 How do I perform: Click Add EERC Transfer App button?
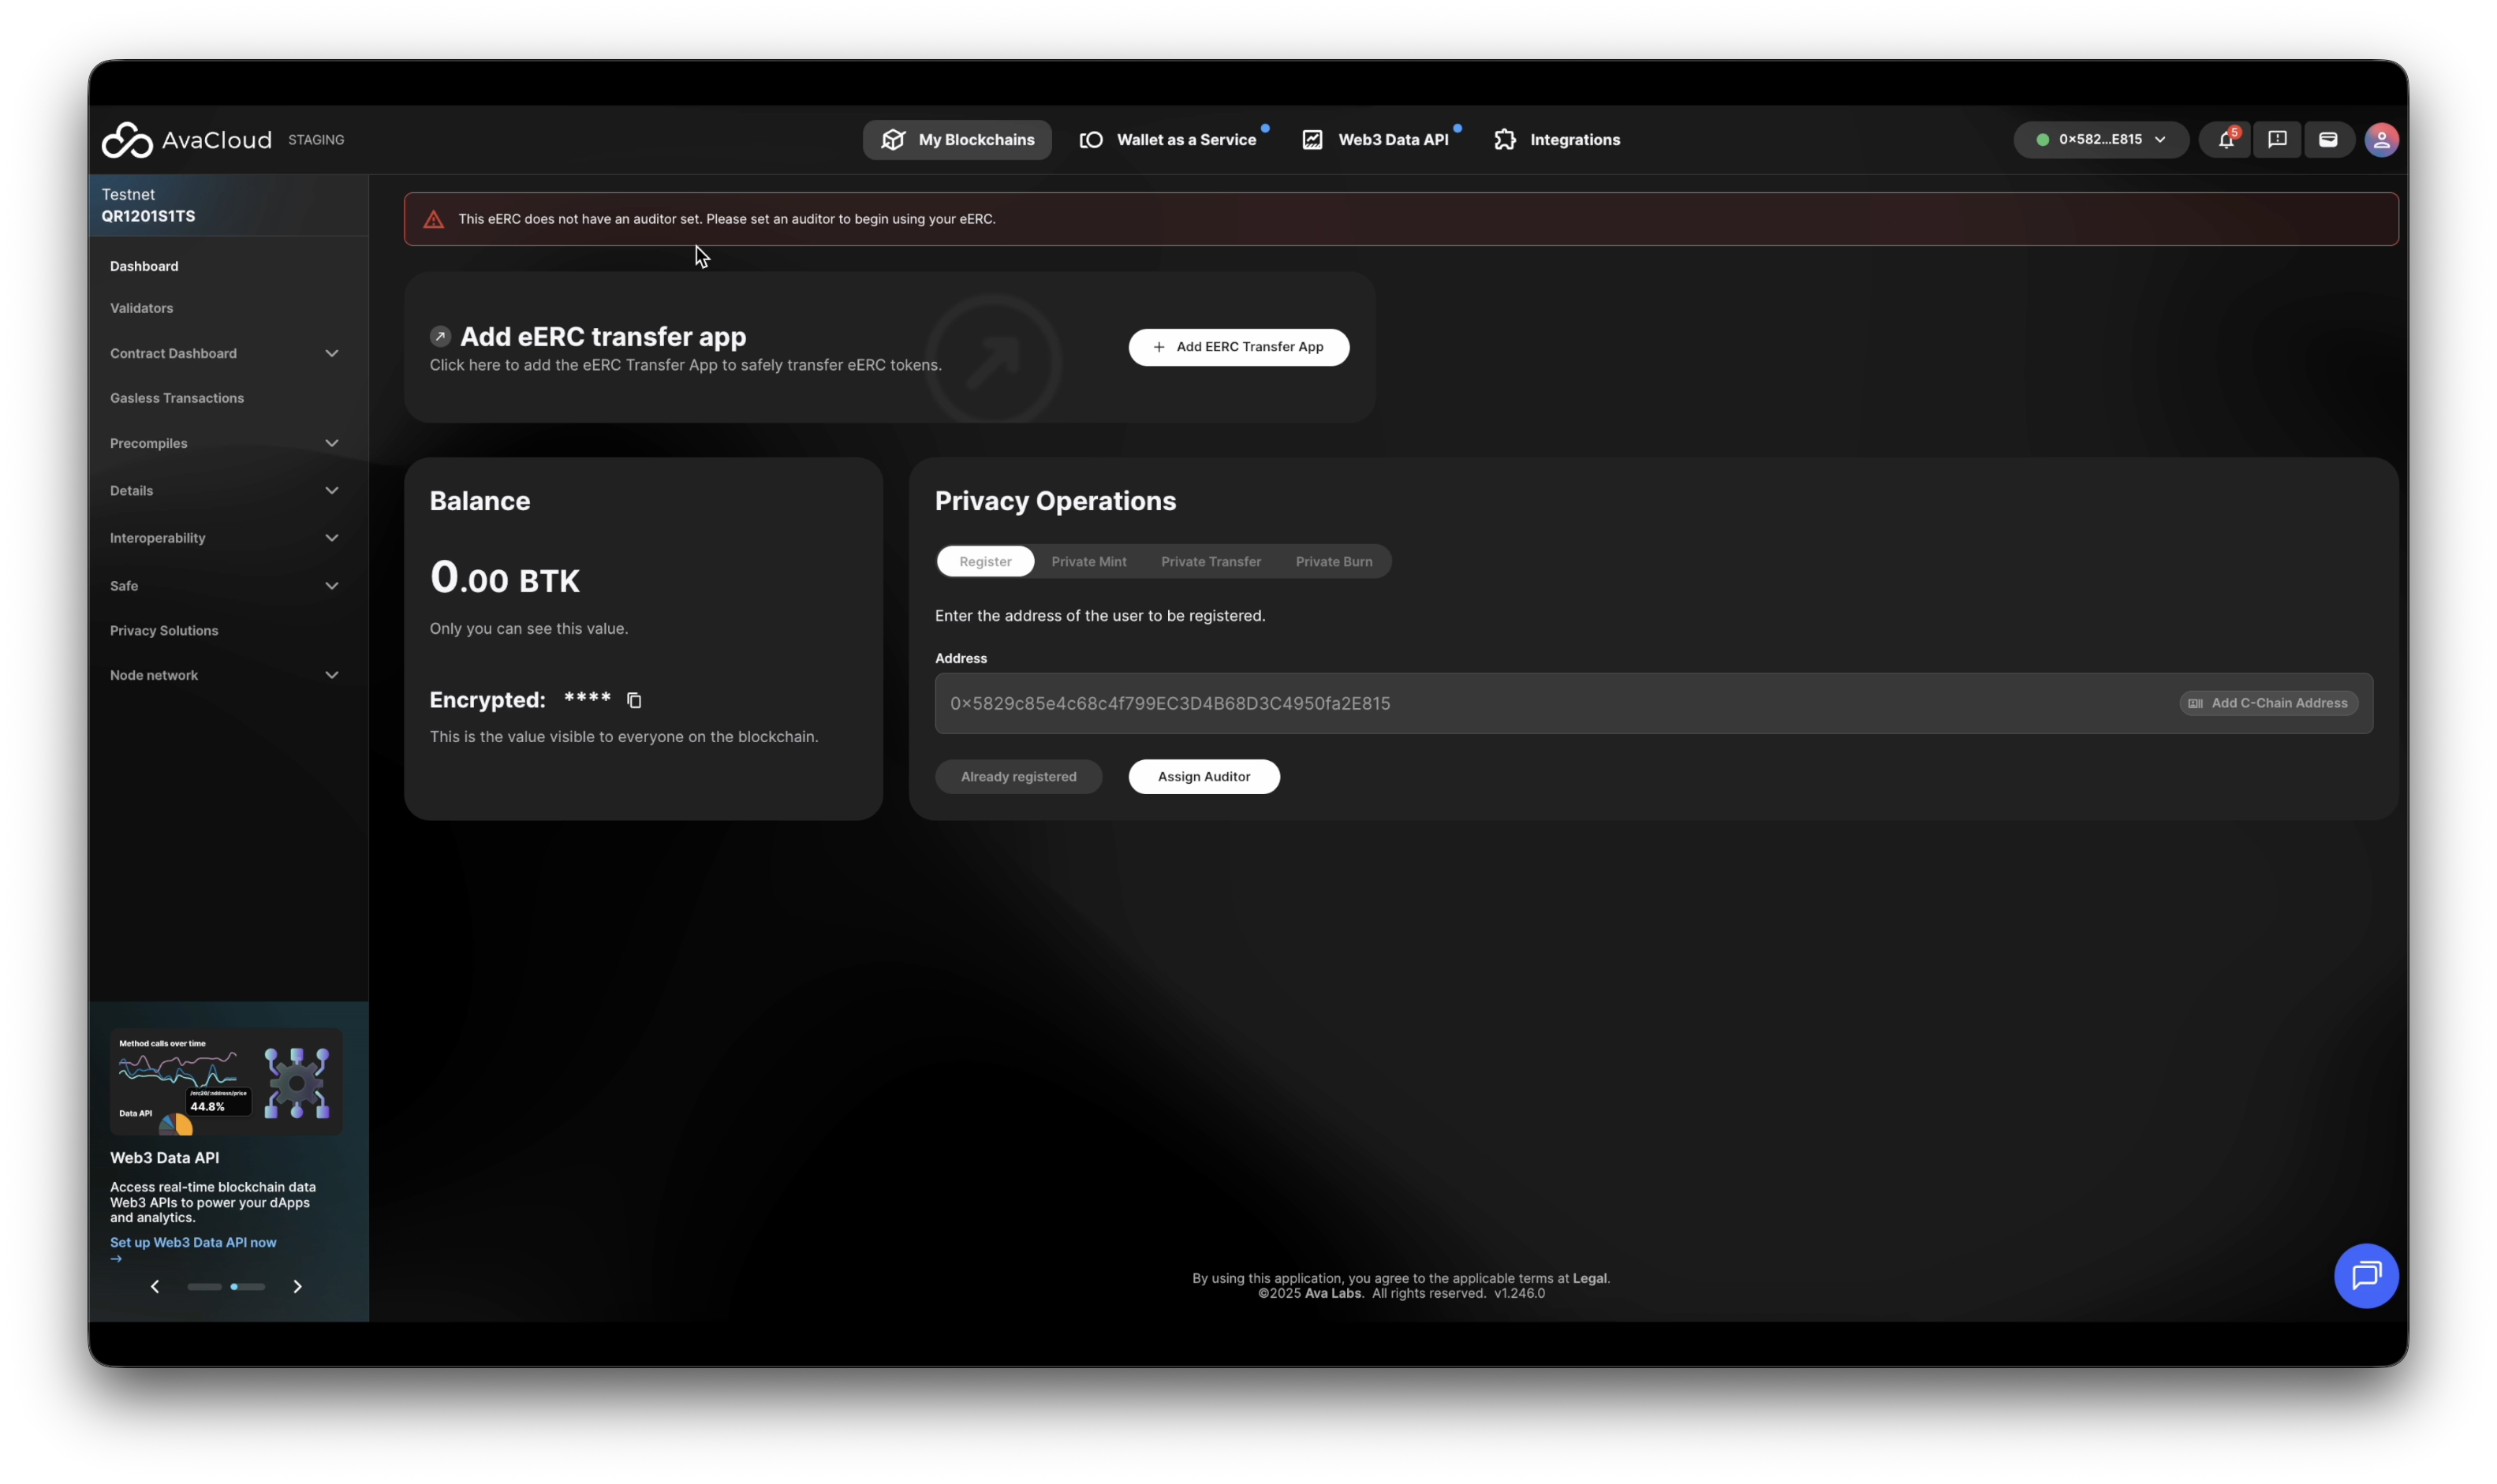point(1238,347)
